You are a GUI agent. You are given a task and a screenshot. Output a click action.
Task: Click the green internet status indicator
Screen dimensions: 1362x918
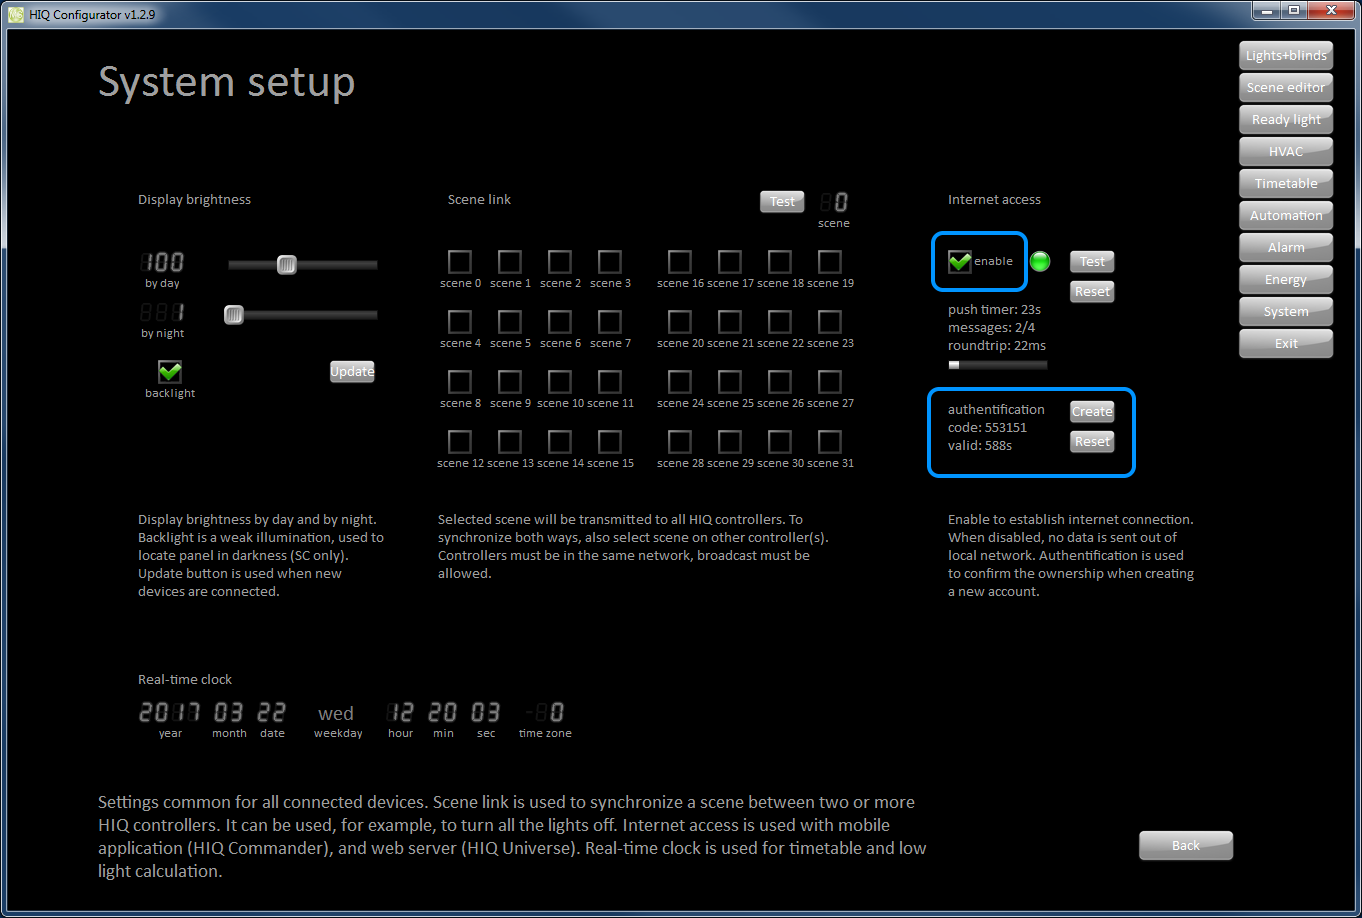click(1040, 262)
